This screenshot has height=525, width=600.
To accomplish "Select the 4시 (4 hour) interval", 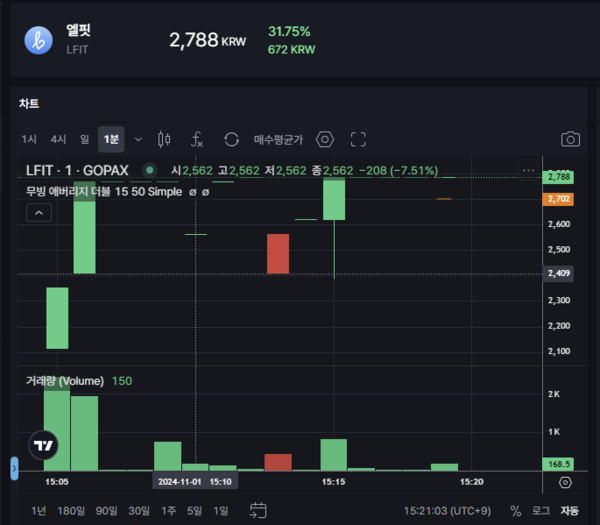I will 58,140.
